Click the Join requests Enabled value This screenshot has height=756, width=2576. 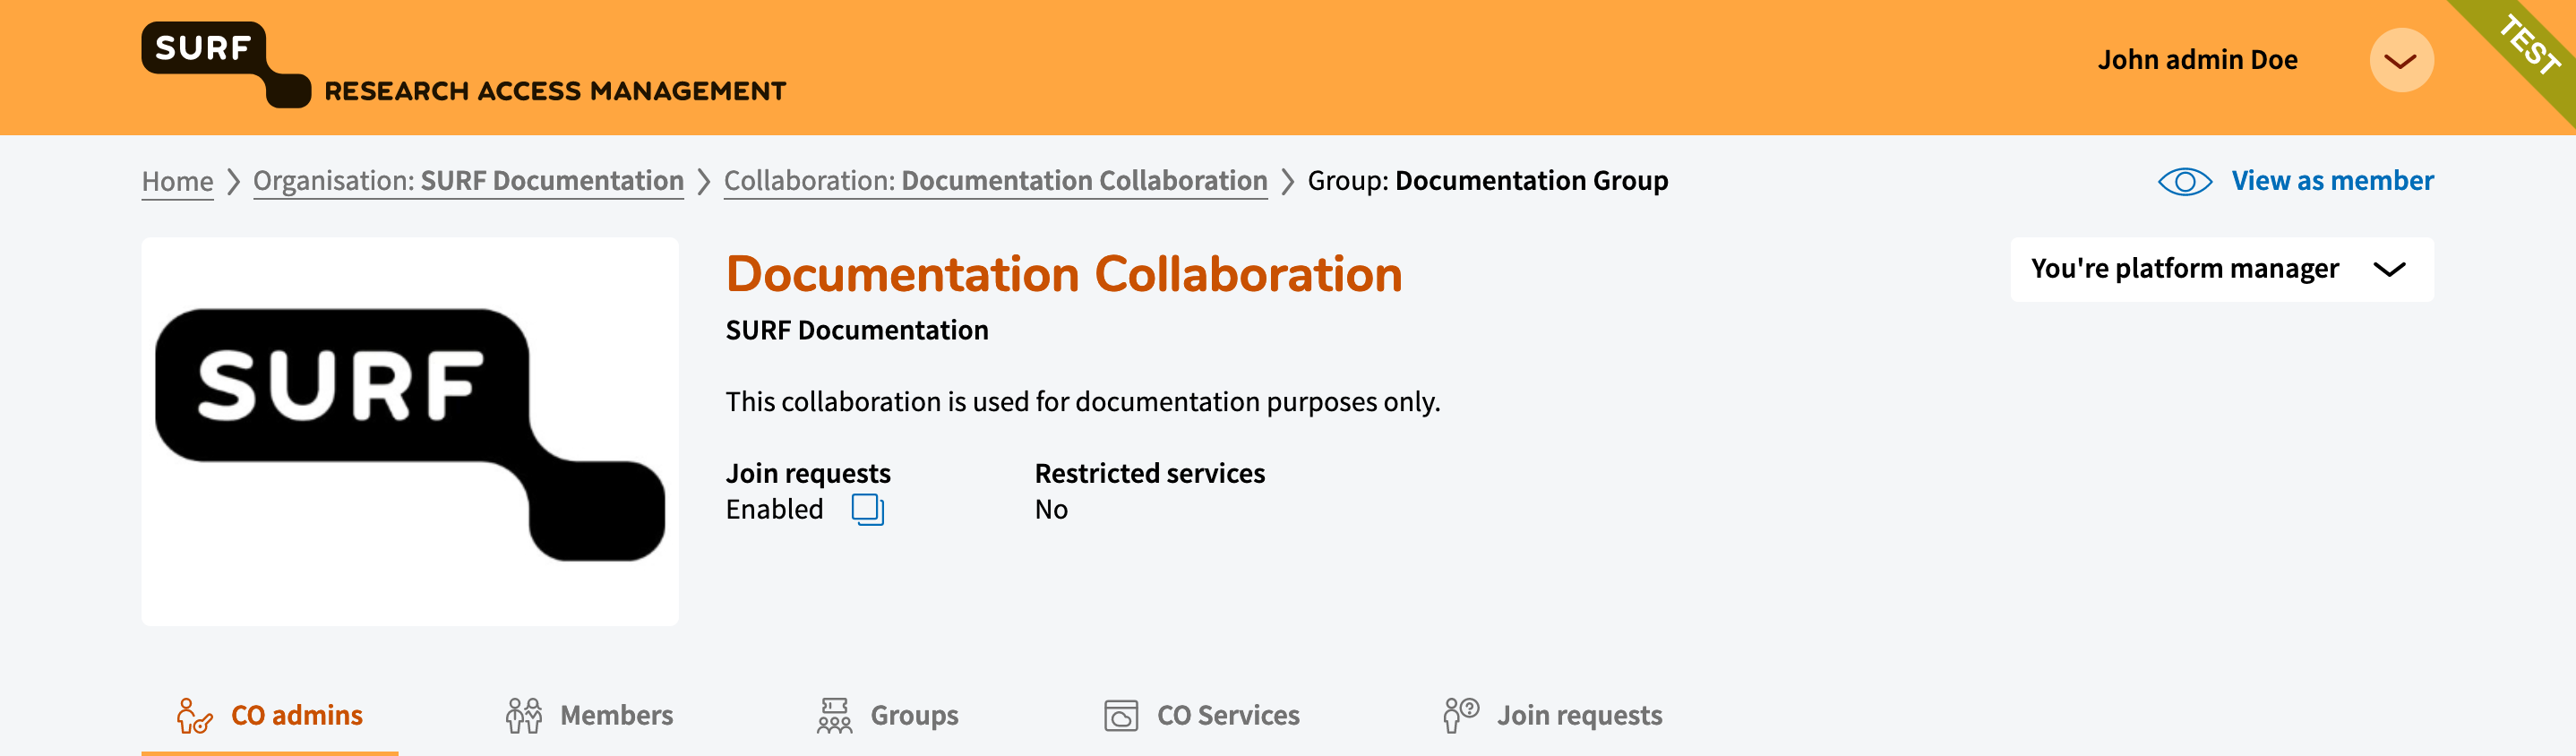[774, 509]
